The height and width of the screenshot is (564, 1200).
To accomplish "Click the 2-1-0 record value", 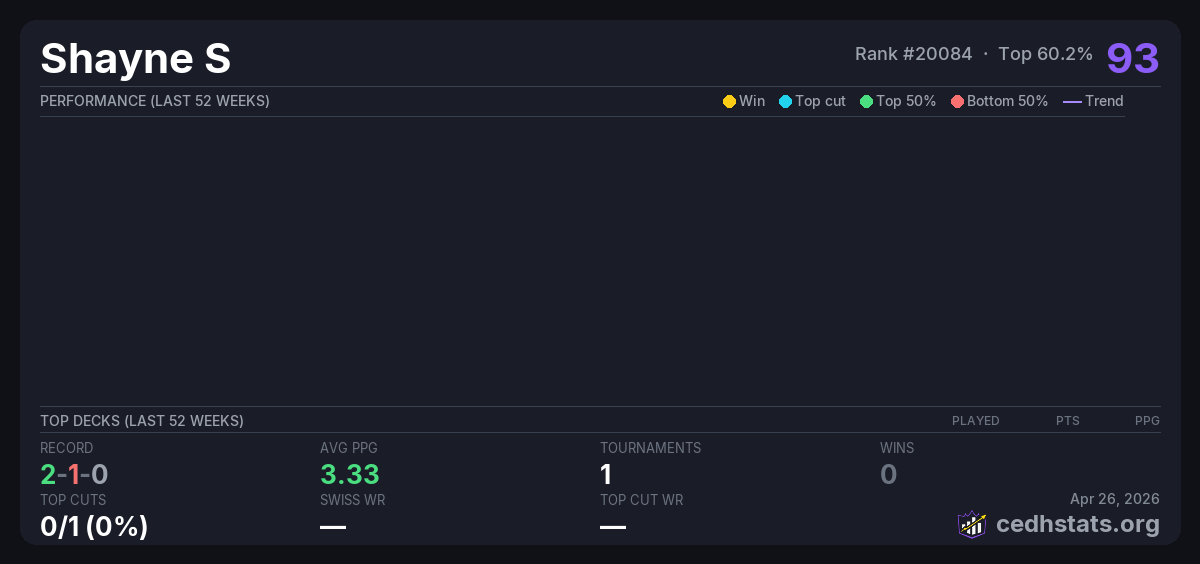I will tap(74, 474).
